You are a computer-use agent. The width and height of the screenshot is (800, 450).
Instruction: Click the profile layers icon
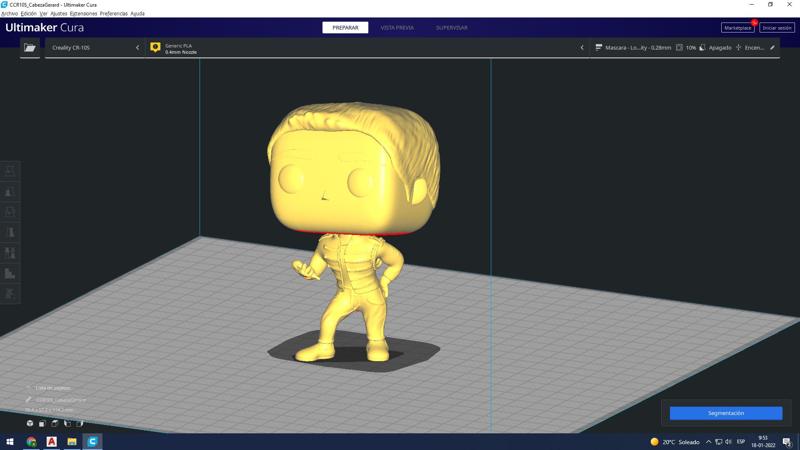coord(598,47)
